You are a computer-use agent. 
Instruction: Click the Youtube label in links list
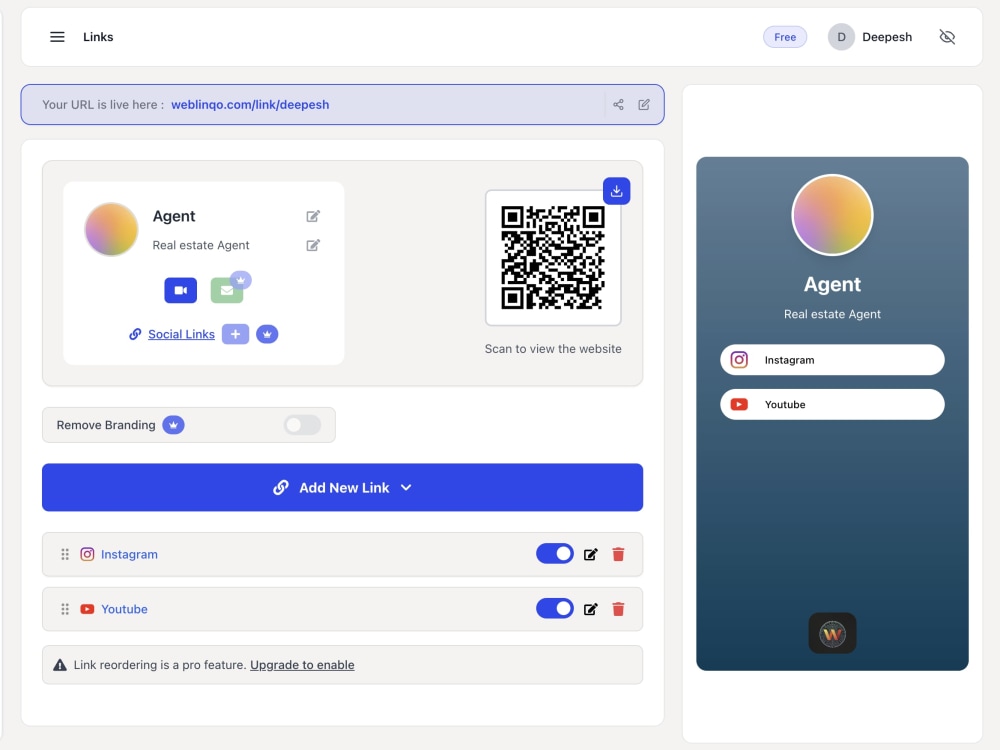pyautogui.click(x=124, y=609)
